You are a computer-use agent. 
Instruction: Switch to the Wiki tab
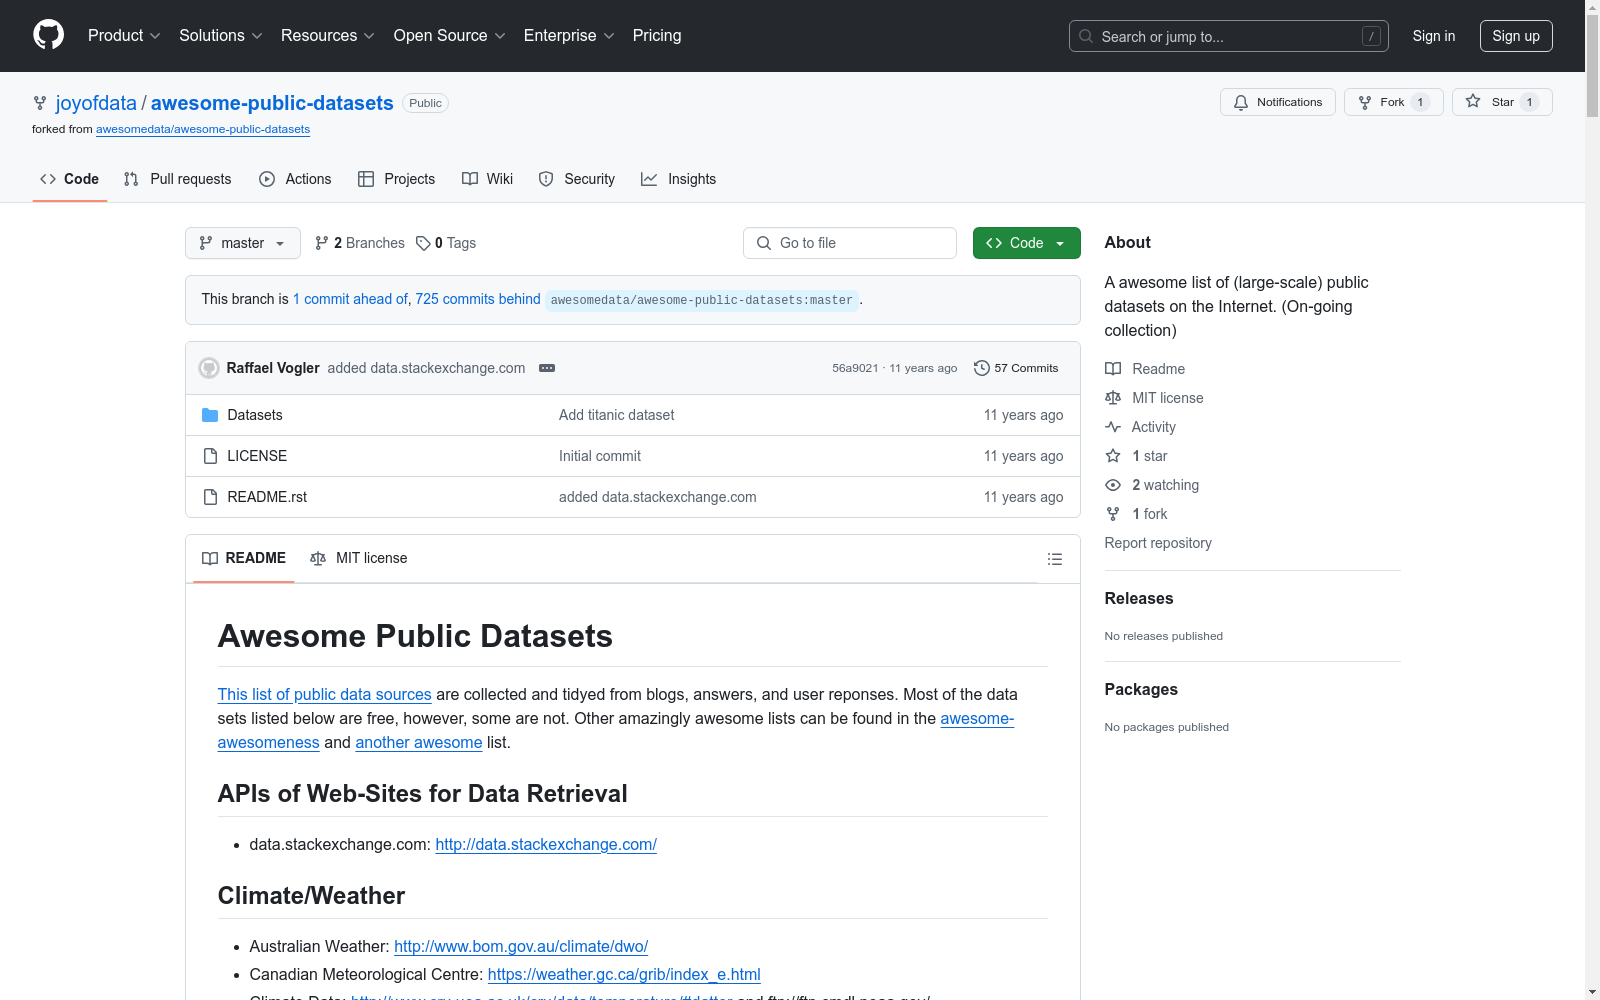coord(488,179)
